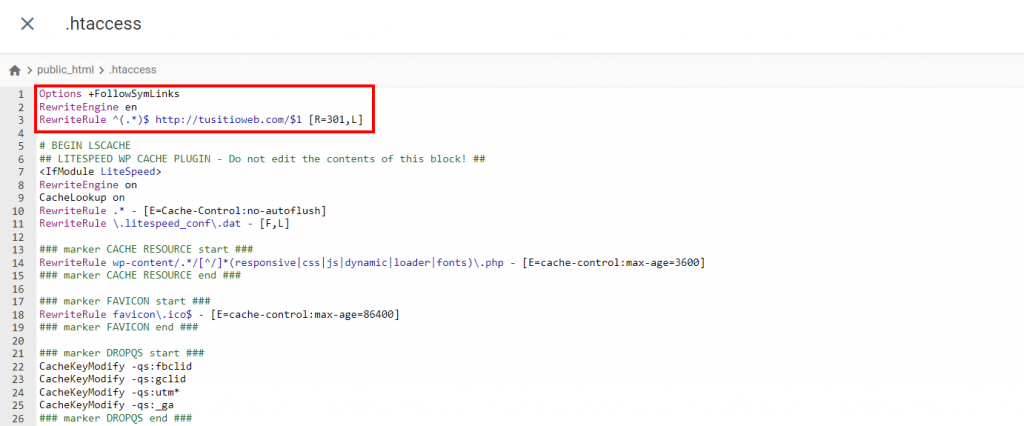The width and height of the screenshot is (1024, 426).
Task: Click 'CacheKeyModify -qs:_ga' line
Action: coord(106,405)
